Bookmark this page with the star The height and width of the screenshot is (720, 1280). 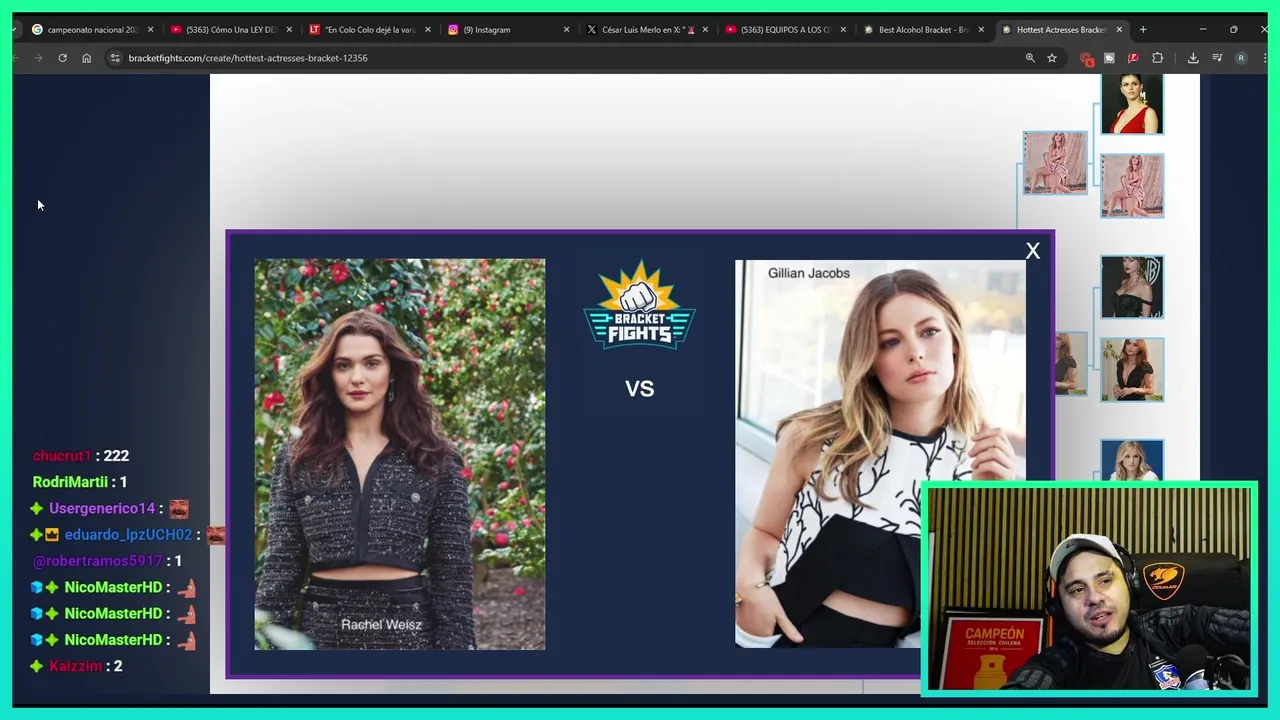(1052, 58)
